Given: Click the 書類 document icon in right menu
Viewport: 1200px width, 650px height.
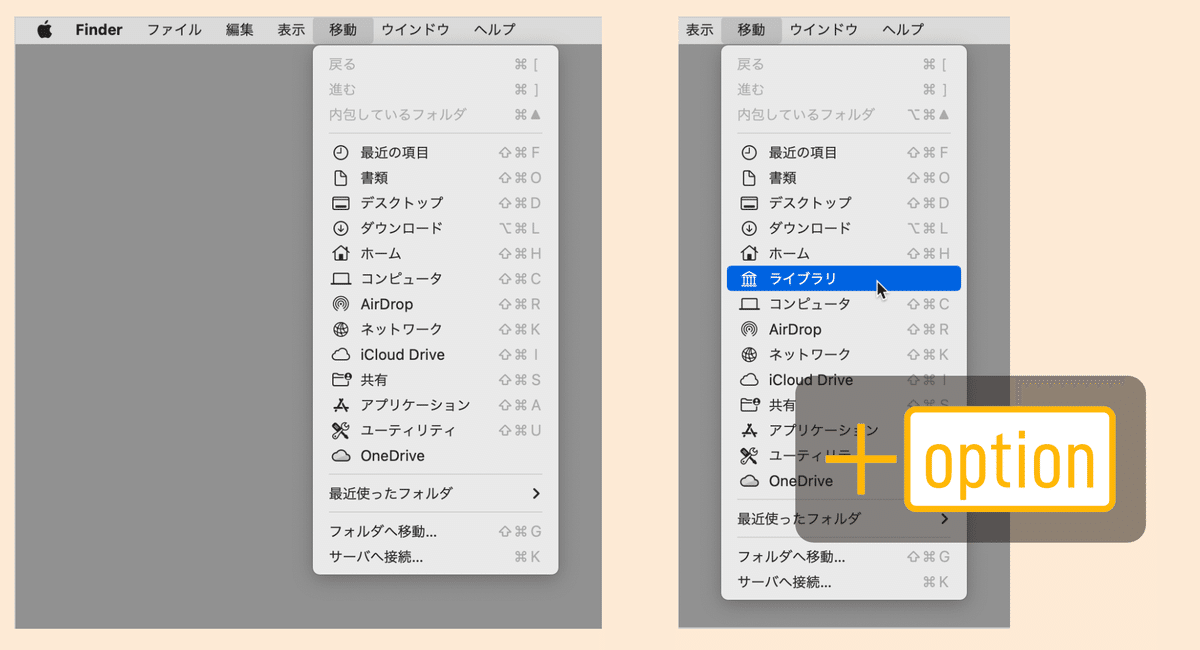Looking at the screenshot, I should 749,178.
